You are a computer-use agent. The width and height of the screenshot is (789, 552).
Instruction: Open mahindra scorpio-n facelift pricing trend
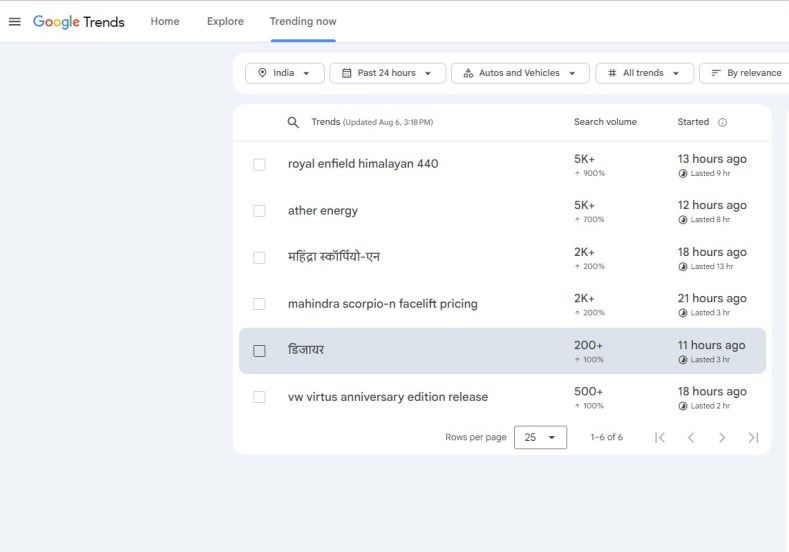pyautogui.click(x=382, y=304)
